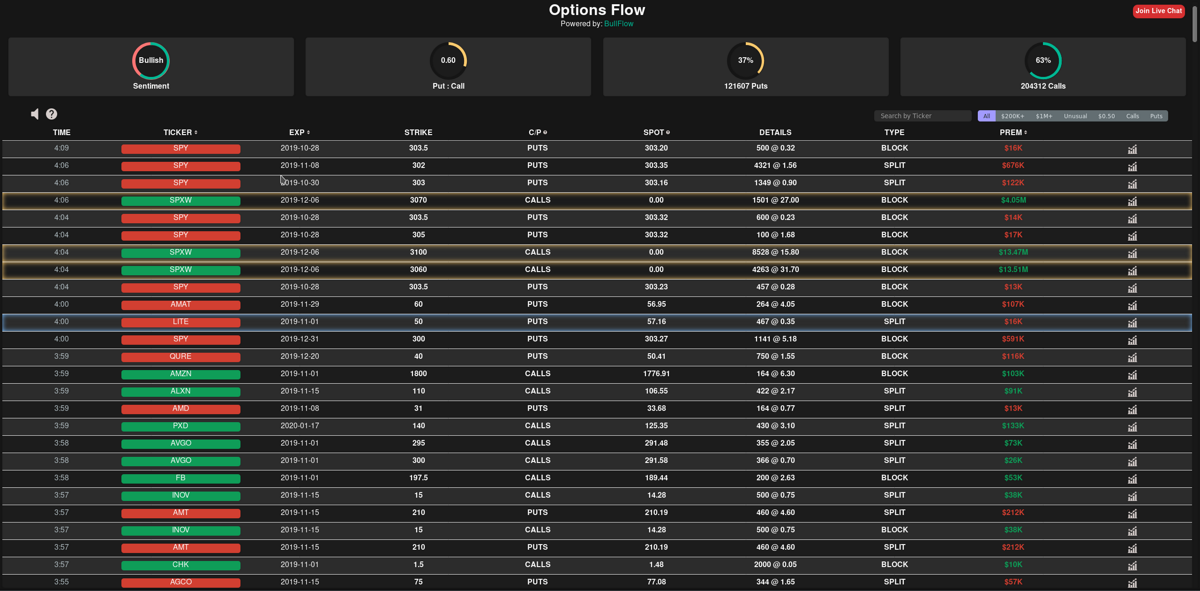
Task: Select the All filter tab
Action: [x=986, y=116]
